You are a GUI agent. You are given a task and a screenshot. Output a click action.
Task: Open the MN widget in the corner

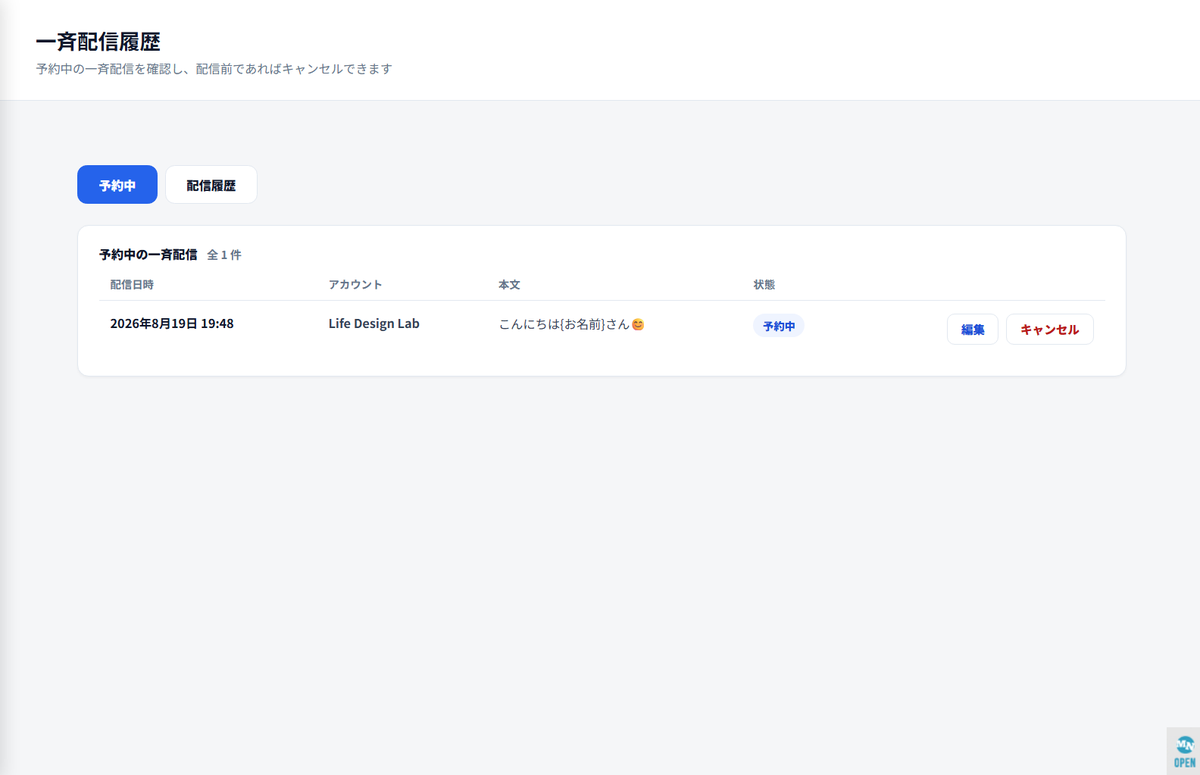pyautogui.click(x=1184, y=750)
